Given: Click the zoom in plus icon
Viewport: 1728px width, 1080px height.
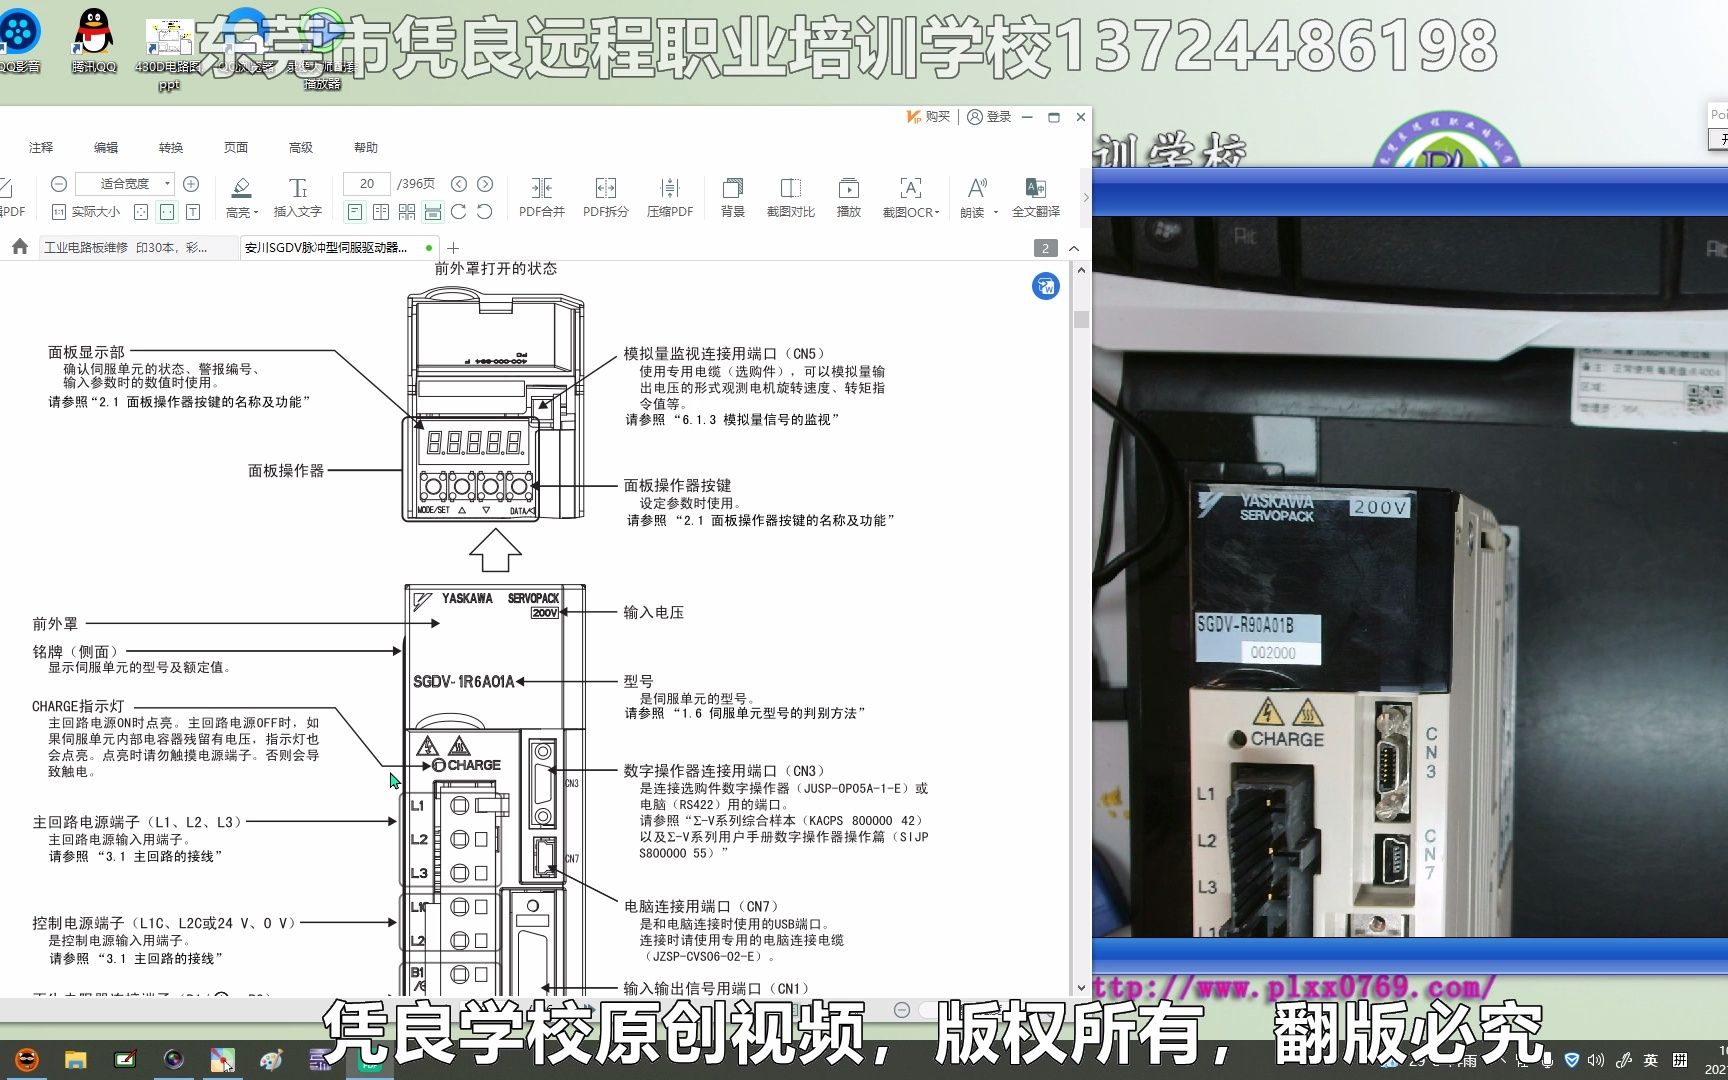Looking at the screenshot, I should [x=191, y=184].
